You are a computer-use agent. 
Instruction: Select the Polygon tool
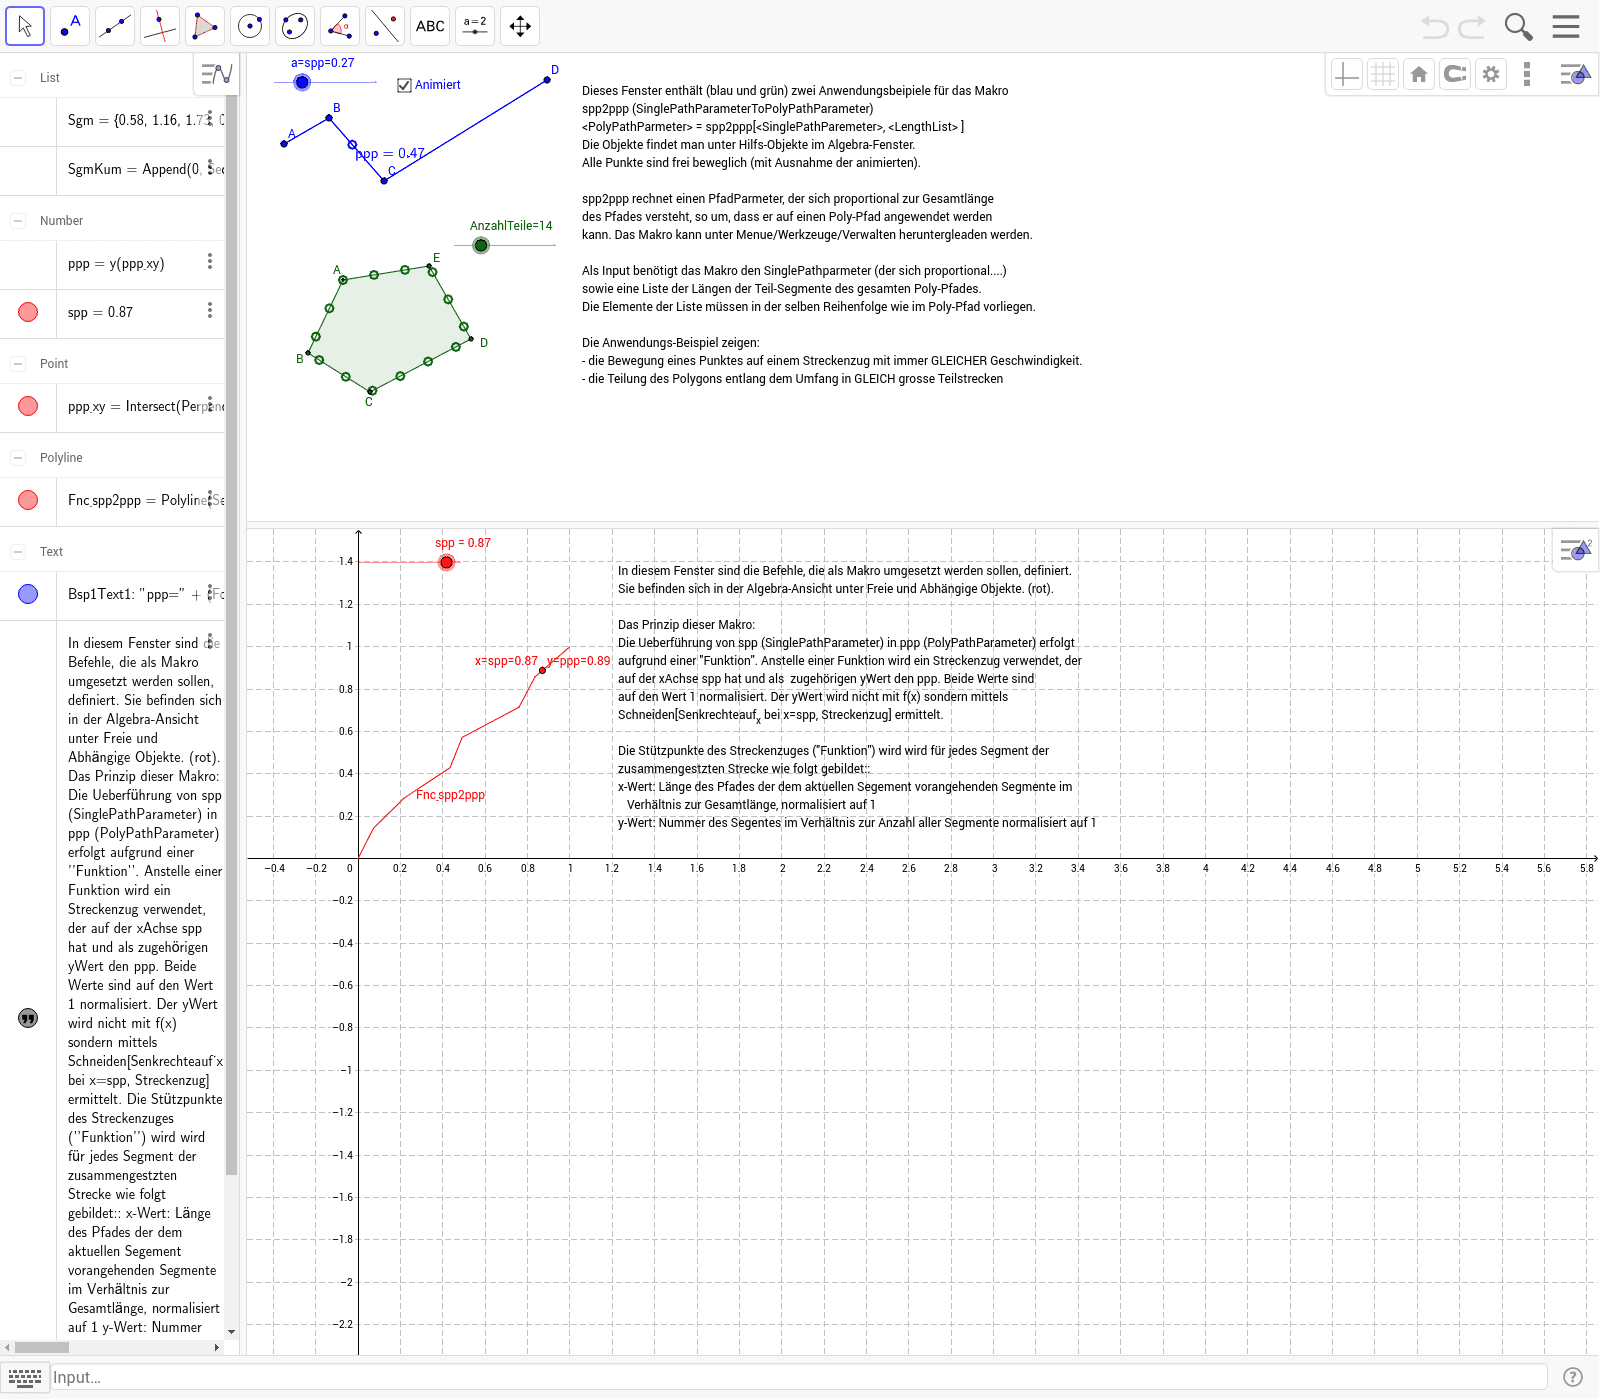(x=205, y=26)
